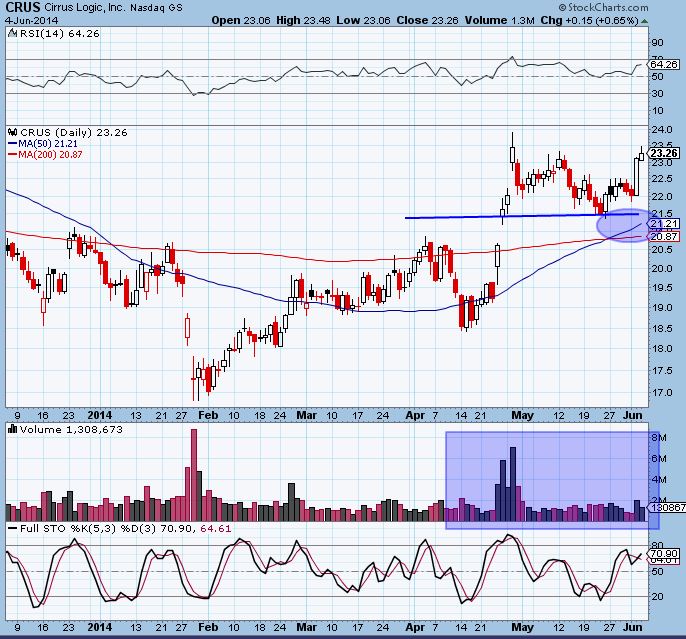Click the tall volume bar near May

[x=513, y=484]
